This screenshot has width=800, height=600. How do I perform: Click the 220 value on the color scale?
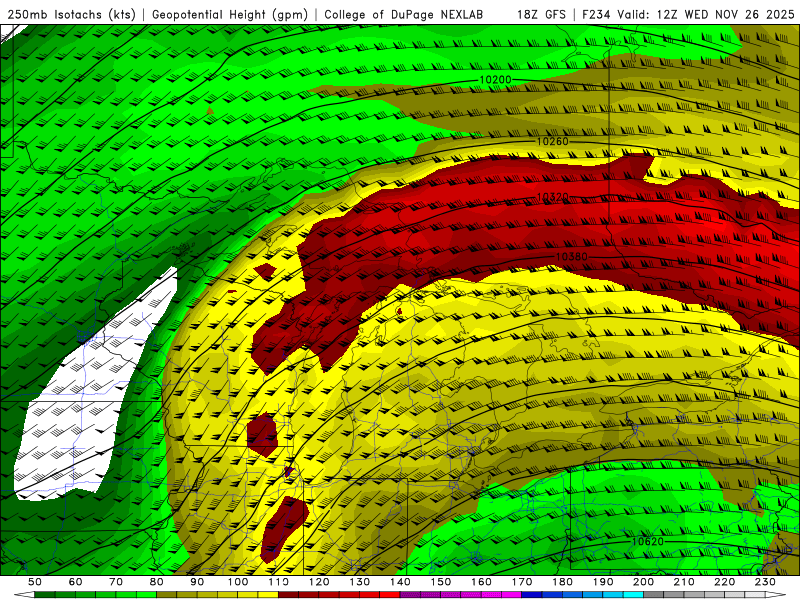[725, 582]
